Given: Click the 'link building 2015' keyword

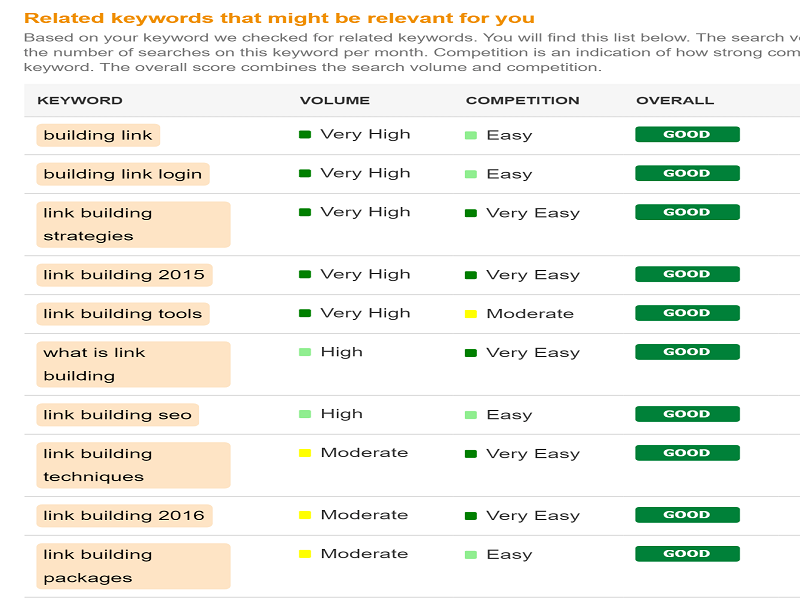Looking at the screenshot, I should pyautogui.click(x=124, y=274).
